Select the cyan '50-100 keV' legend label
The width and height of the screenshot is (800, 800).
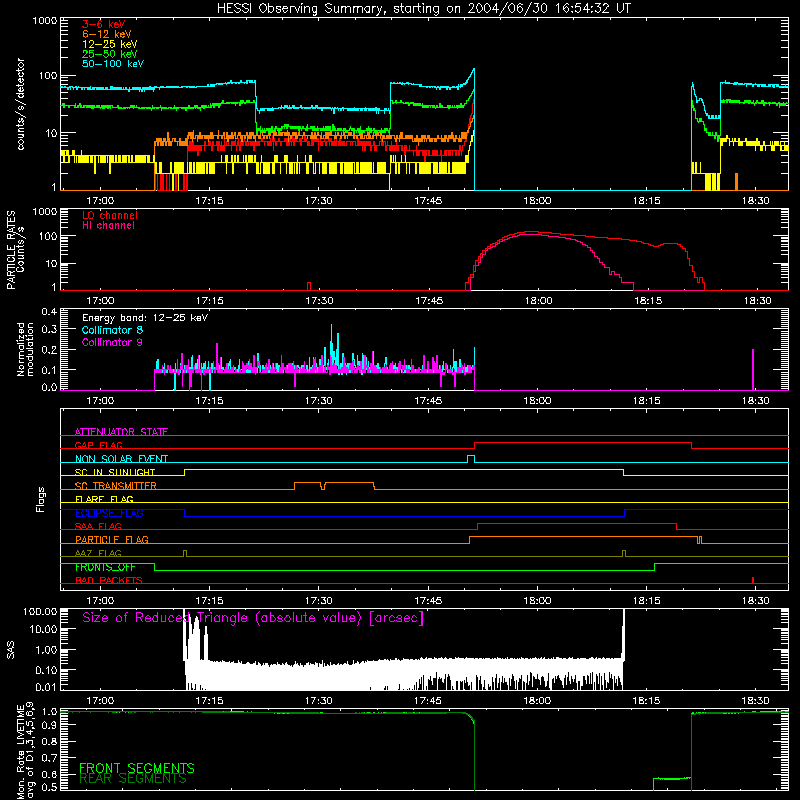[x=113, y=64]
